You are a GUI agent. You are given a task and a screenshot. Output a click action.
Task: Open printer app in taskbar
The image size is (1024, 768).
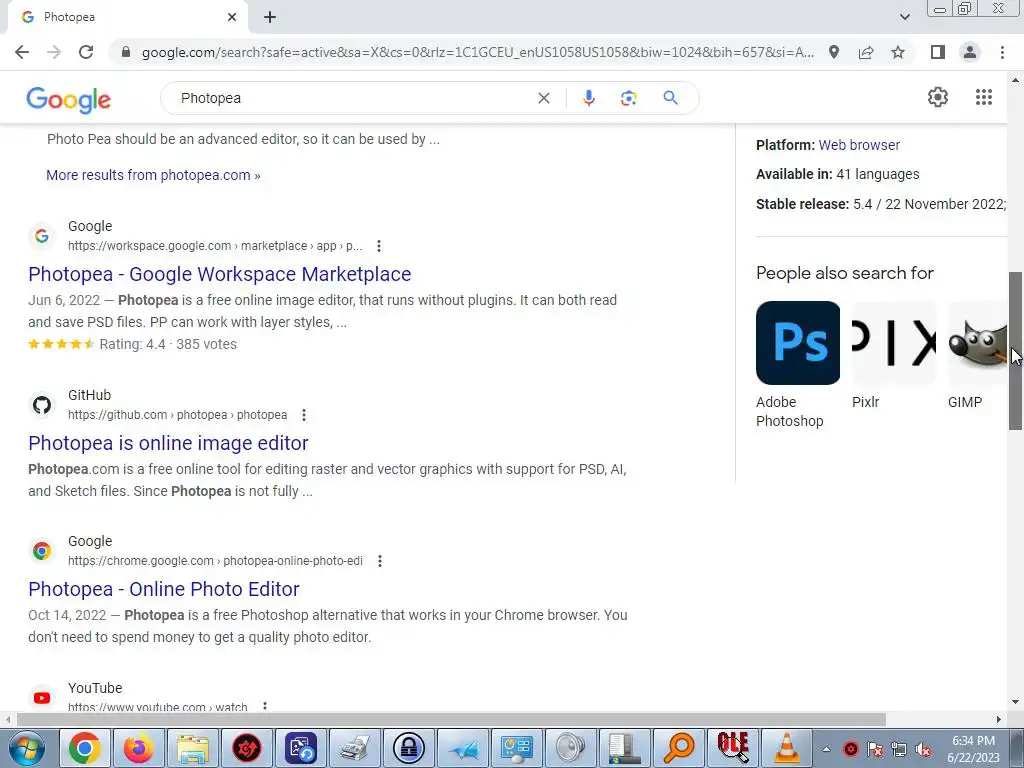click(x=355, y=748)
